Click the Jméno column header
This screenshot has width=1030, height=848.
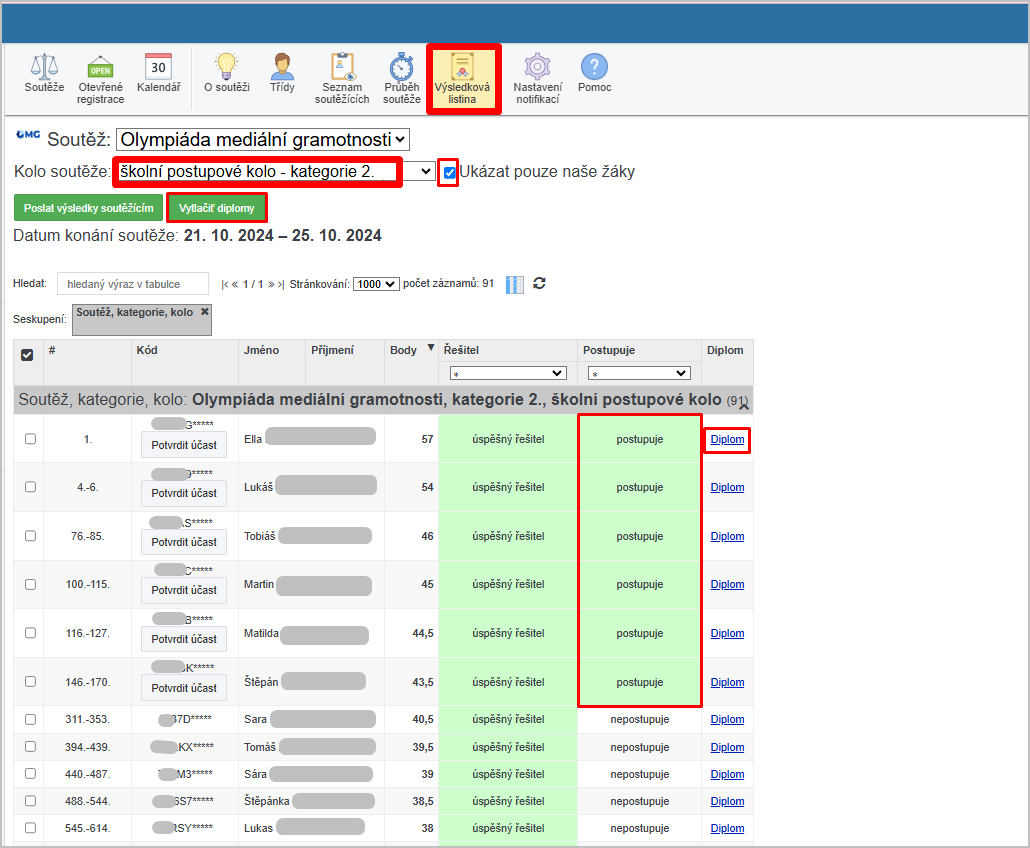[261, 350]
